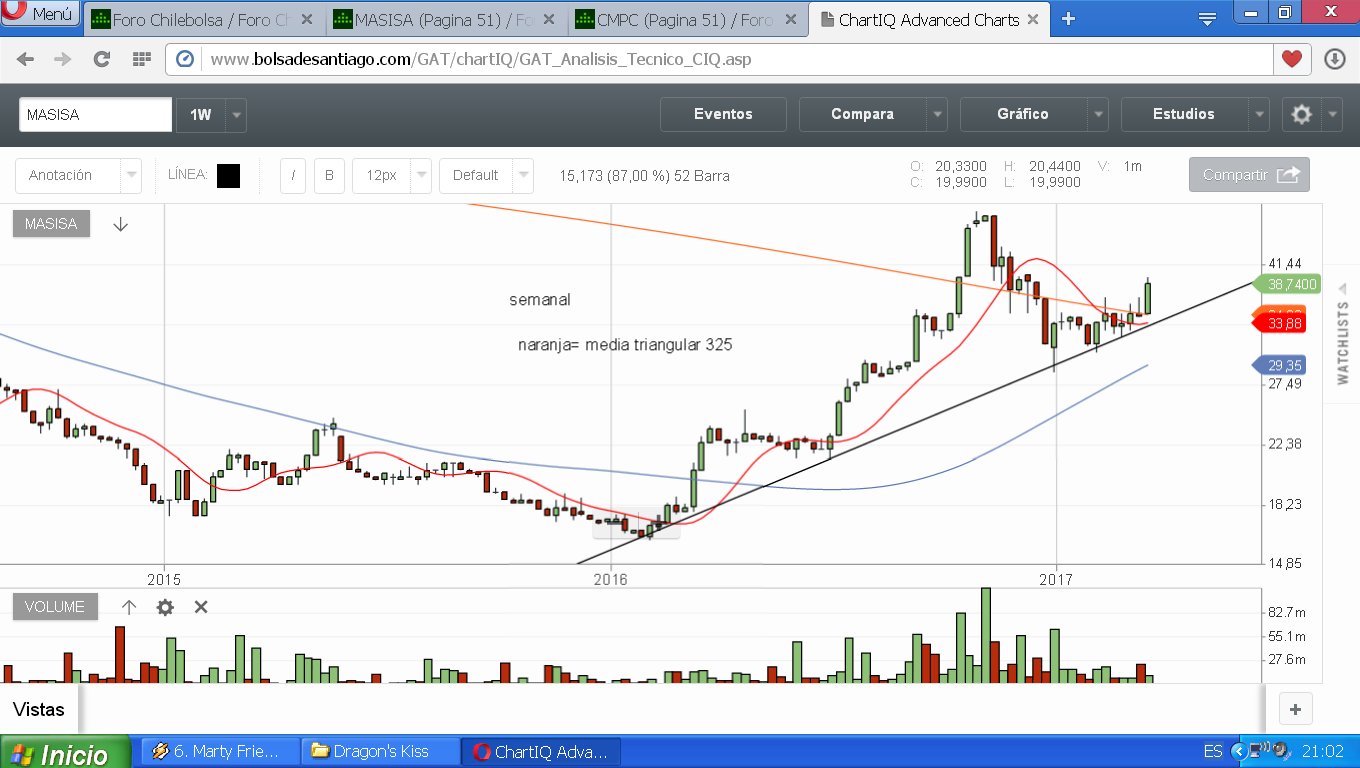Show hidden system tray icons

[x=1239, y=751]
